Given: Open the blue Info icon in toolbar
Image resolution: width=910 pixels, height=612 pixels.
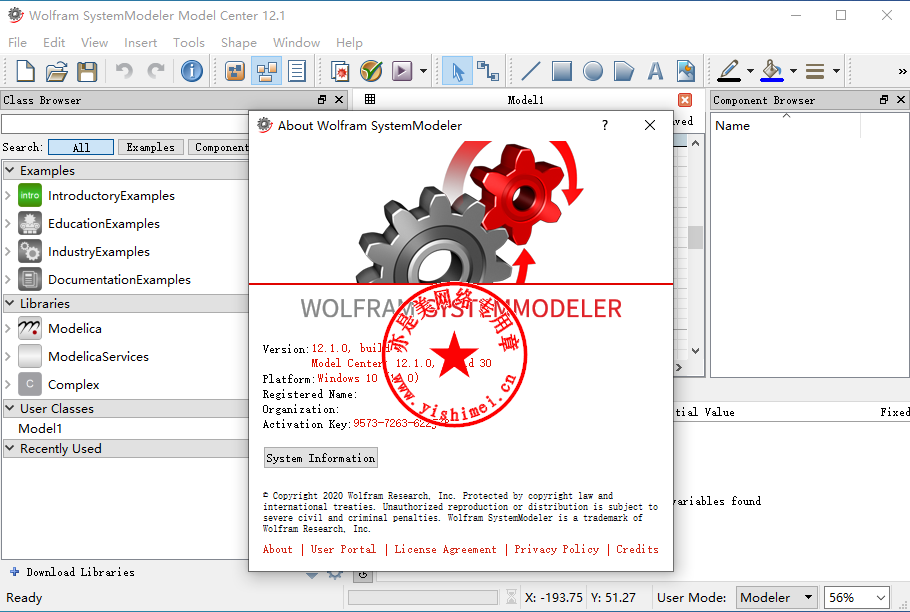Looking at the screenshot, I should coord(192,71).
